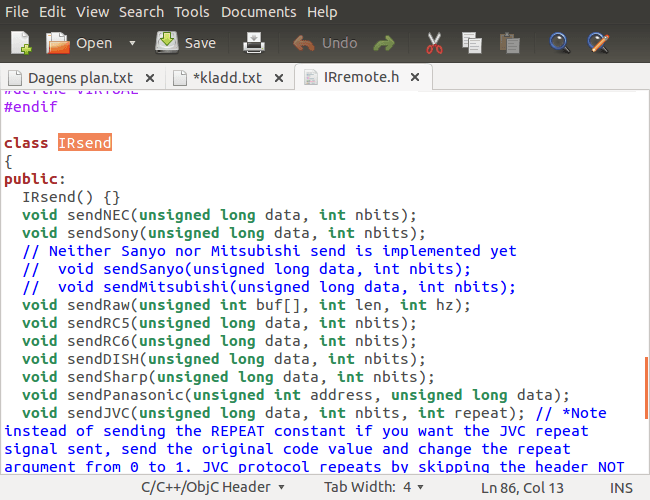Click the New Document icon
The height and width of the screenshot is (500, 650).
[21, 43]
